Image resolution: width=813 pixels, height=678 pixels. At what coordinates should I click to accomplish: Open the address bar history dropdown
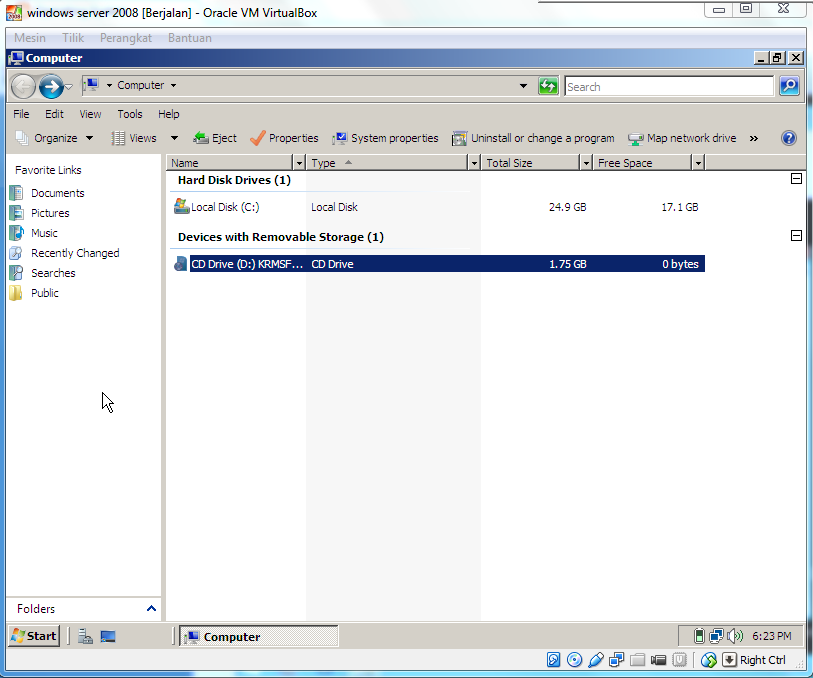click(523, 86)
